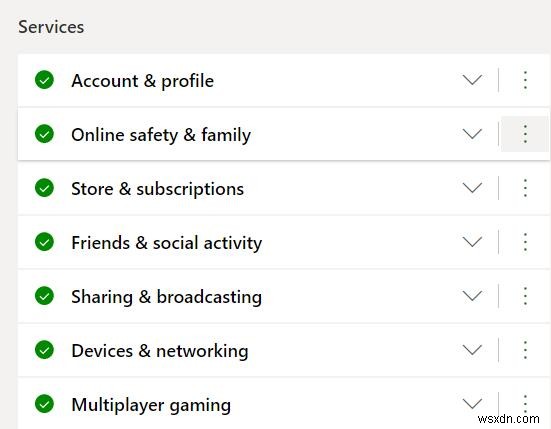Expand the Multiplayer gaming chevron

[472, 404]
